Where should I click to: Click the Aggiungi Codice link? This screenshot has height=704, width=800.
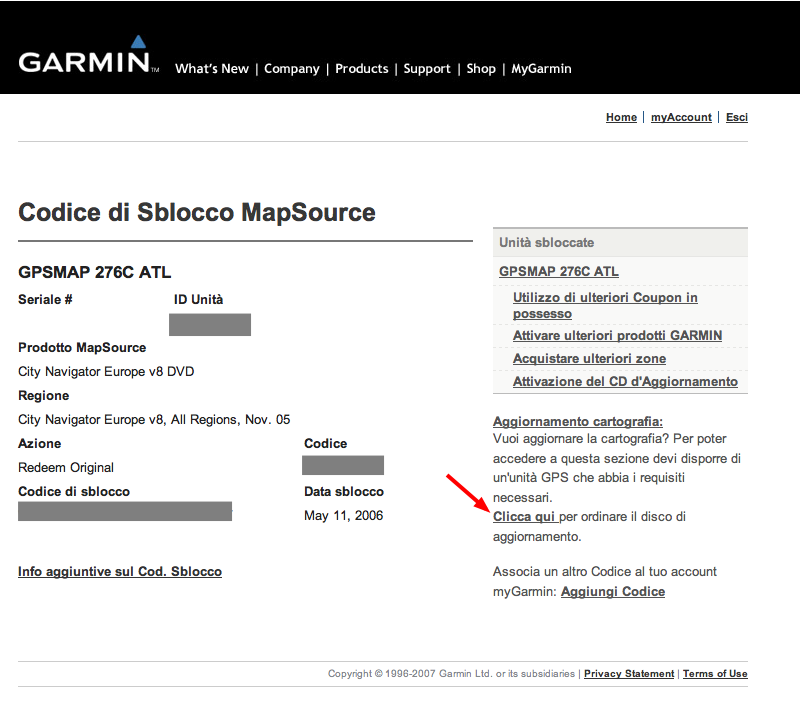tap(613, 592)
